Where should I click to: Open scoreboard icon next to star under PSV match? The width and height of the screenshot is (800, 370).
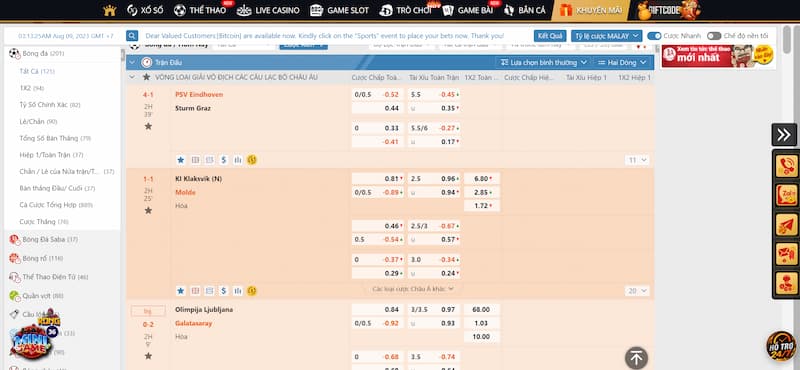(195, 160)
